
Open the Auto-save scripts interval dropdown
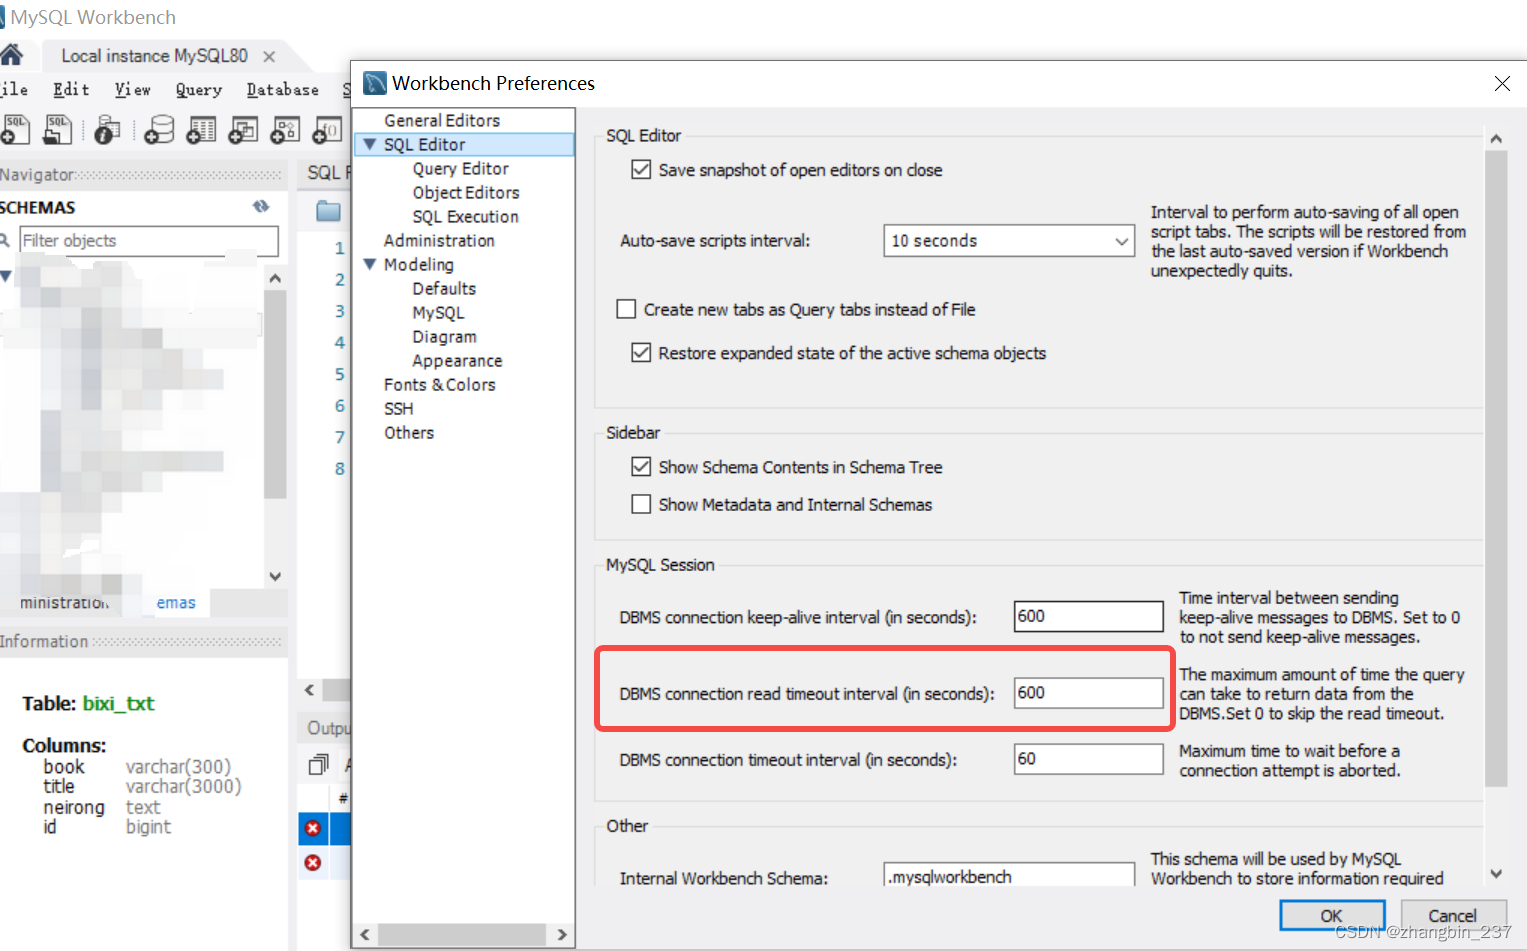(1009, 240)
